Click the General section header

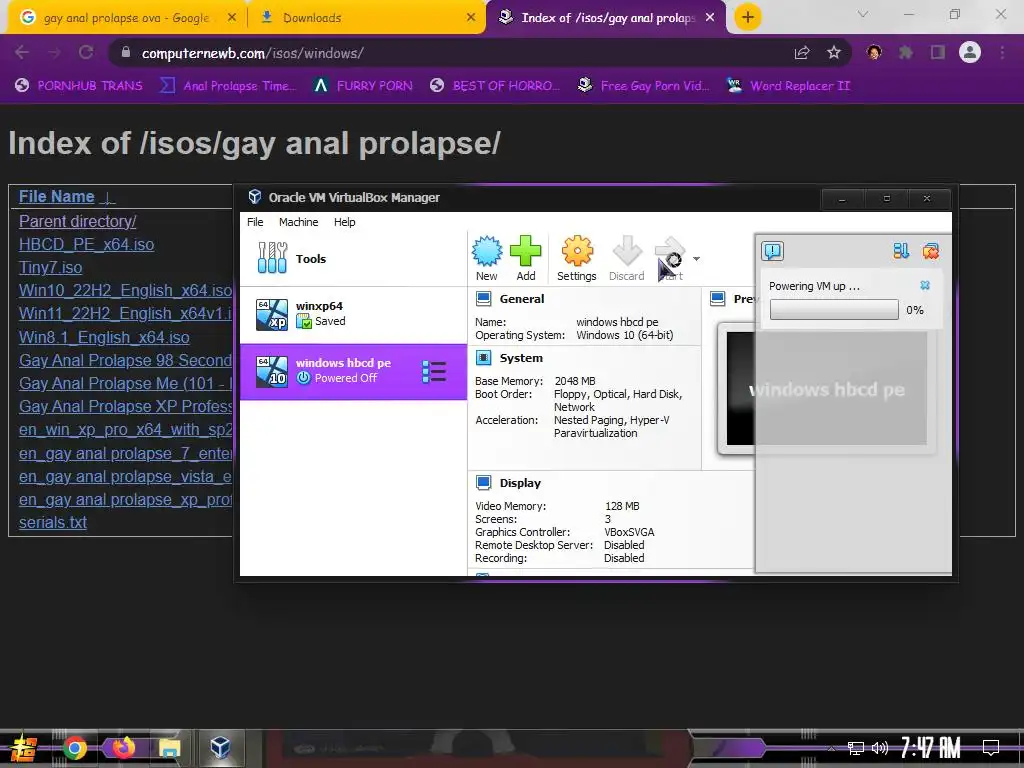click(x=521, y=299)
